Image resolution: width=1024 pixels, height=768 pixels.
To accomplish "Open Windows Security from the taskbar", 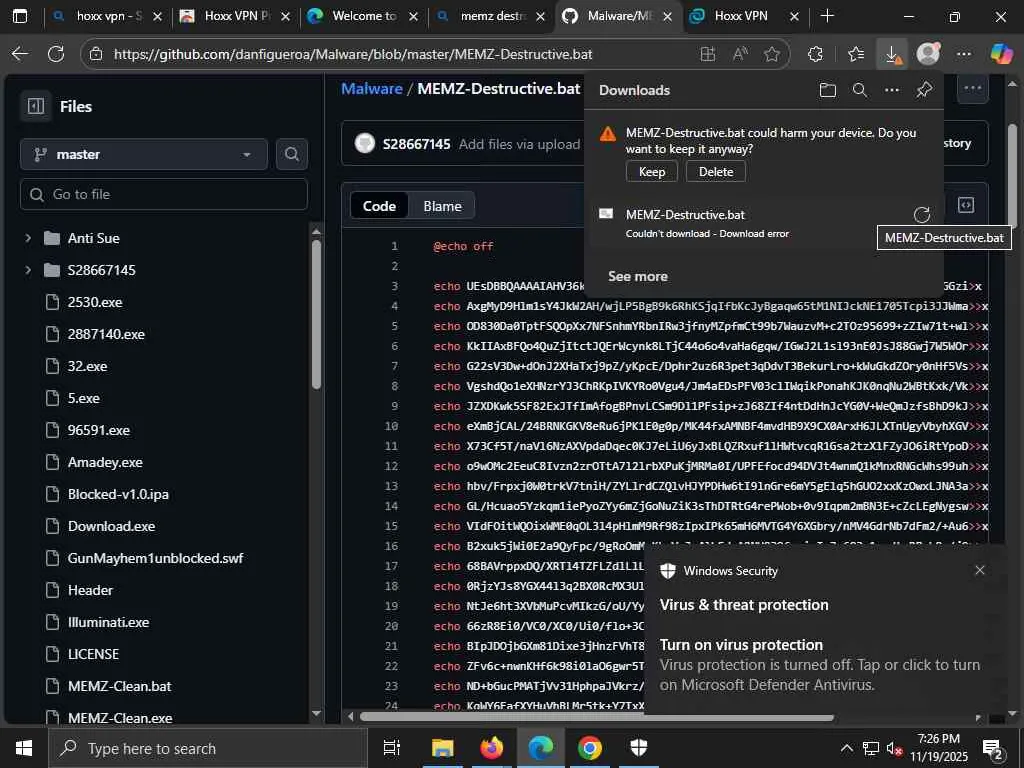I will tap(639, 748).
